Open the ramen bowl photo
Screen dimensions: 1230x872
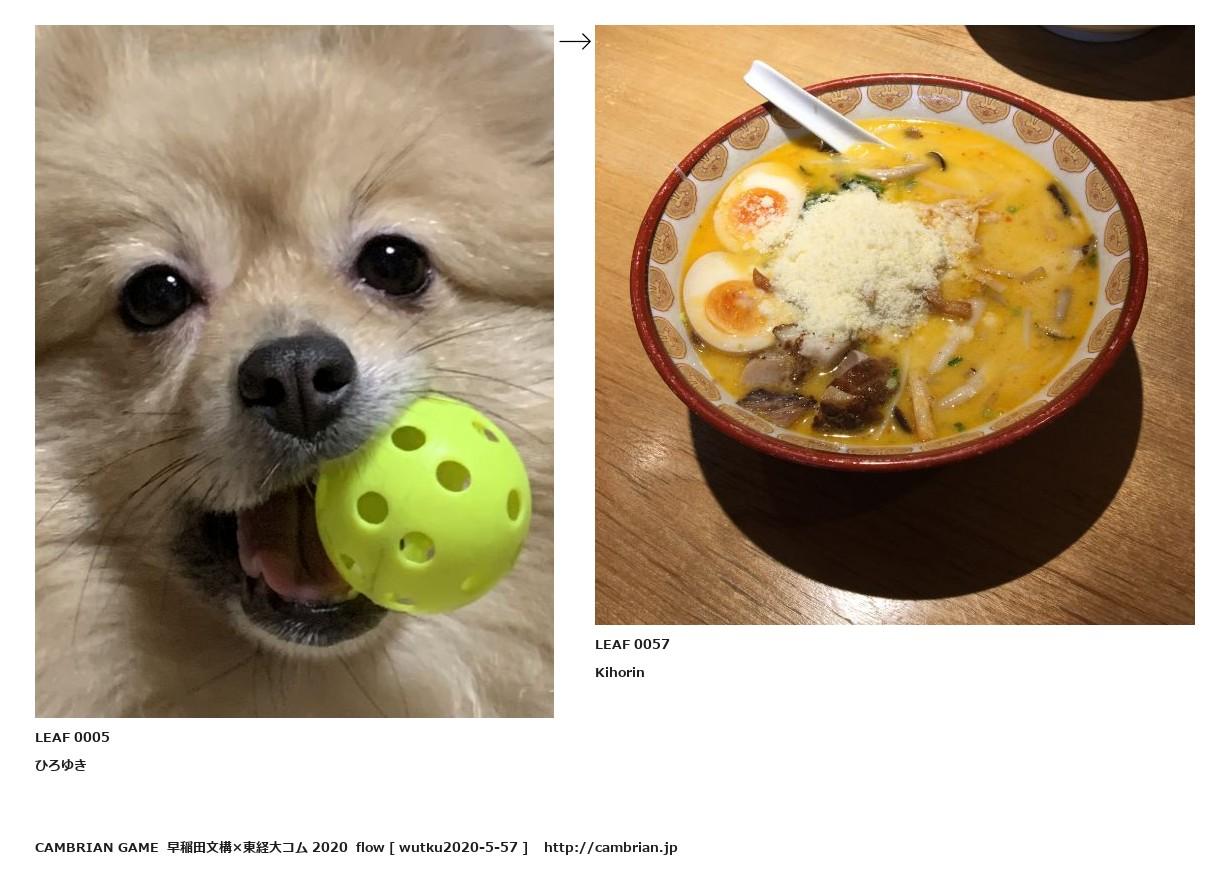pos(895,325)
